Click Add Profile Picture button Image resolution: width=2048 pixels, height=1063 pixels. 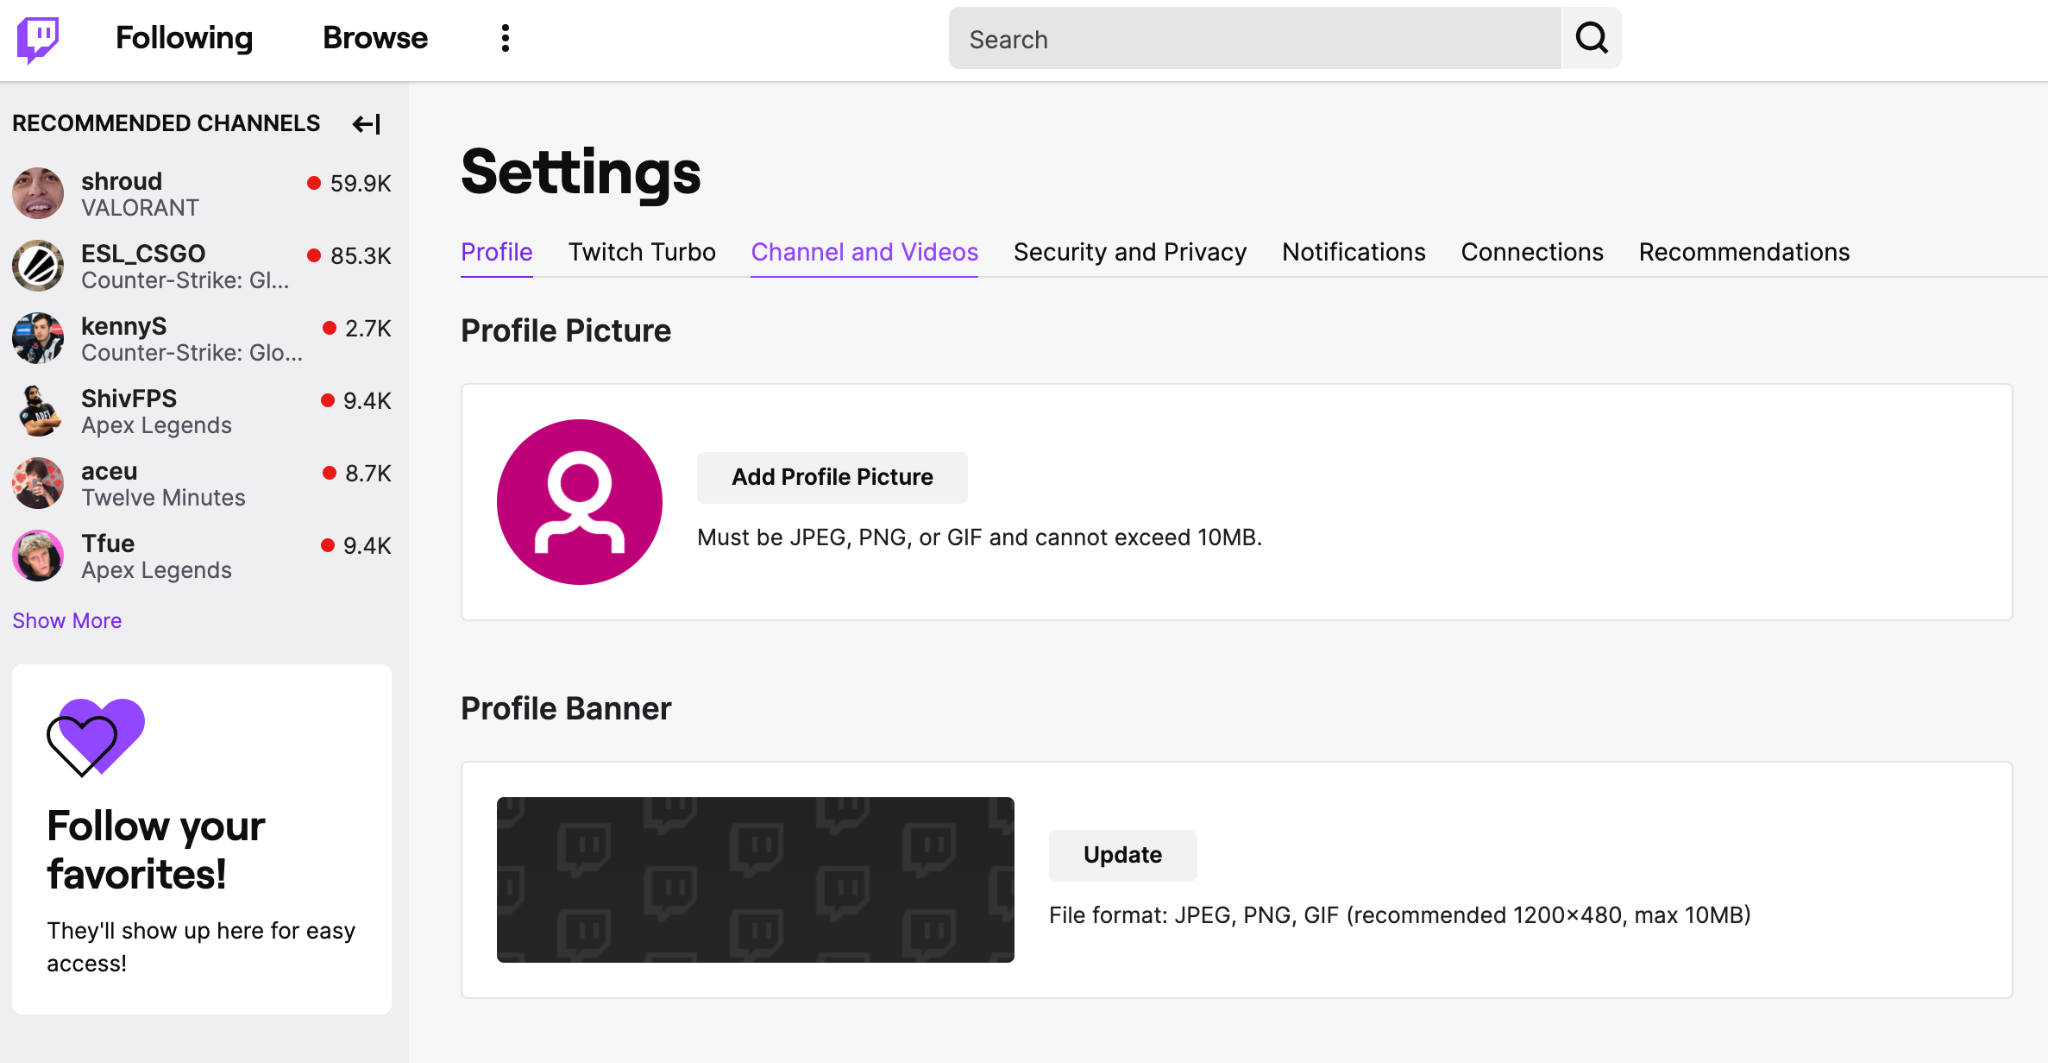[x=832, y=477]
